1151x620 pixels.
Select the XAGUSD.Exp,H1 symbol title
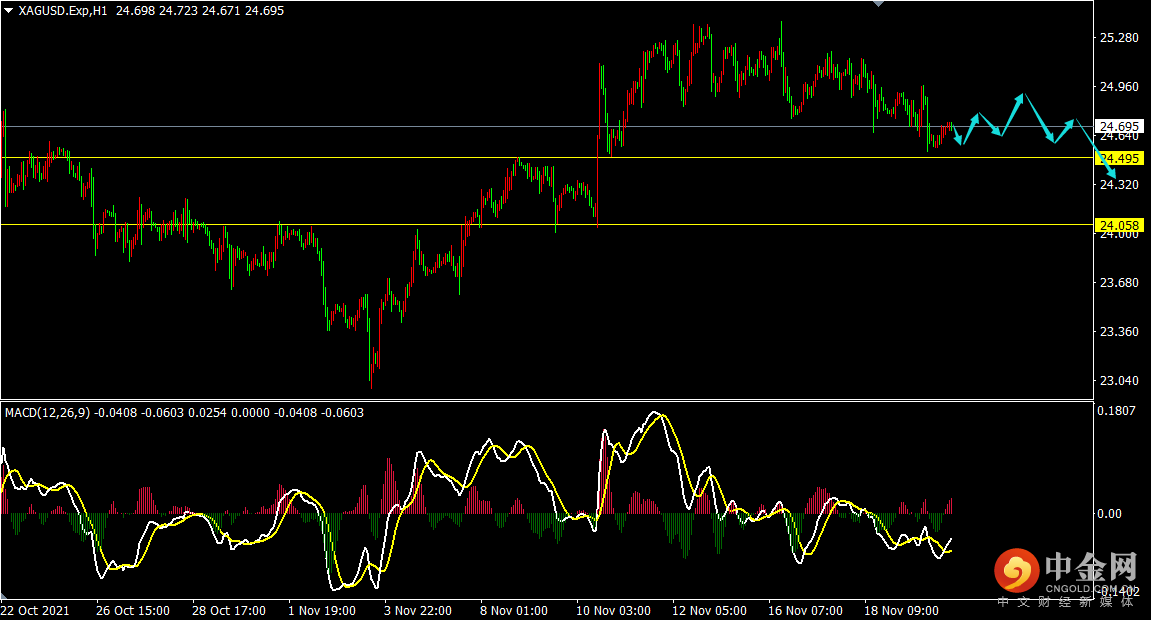point(63,10)
